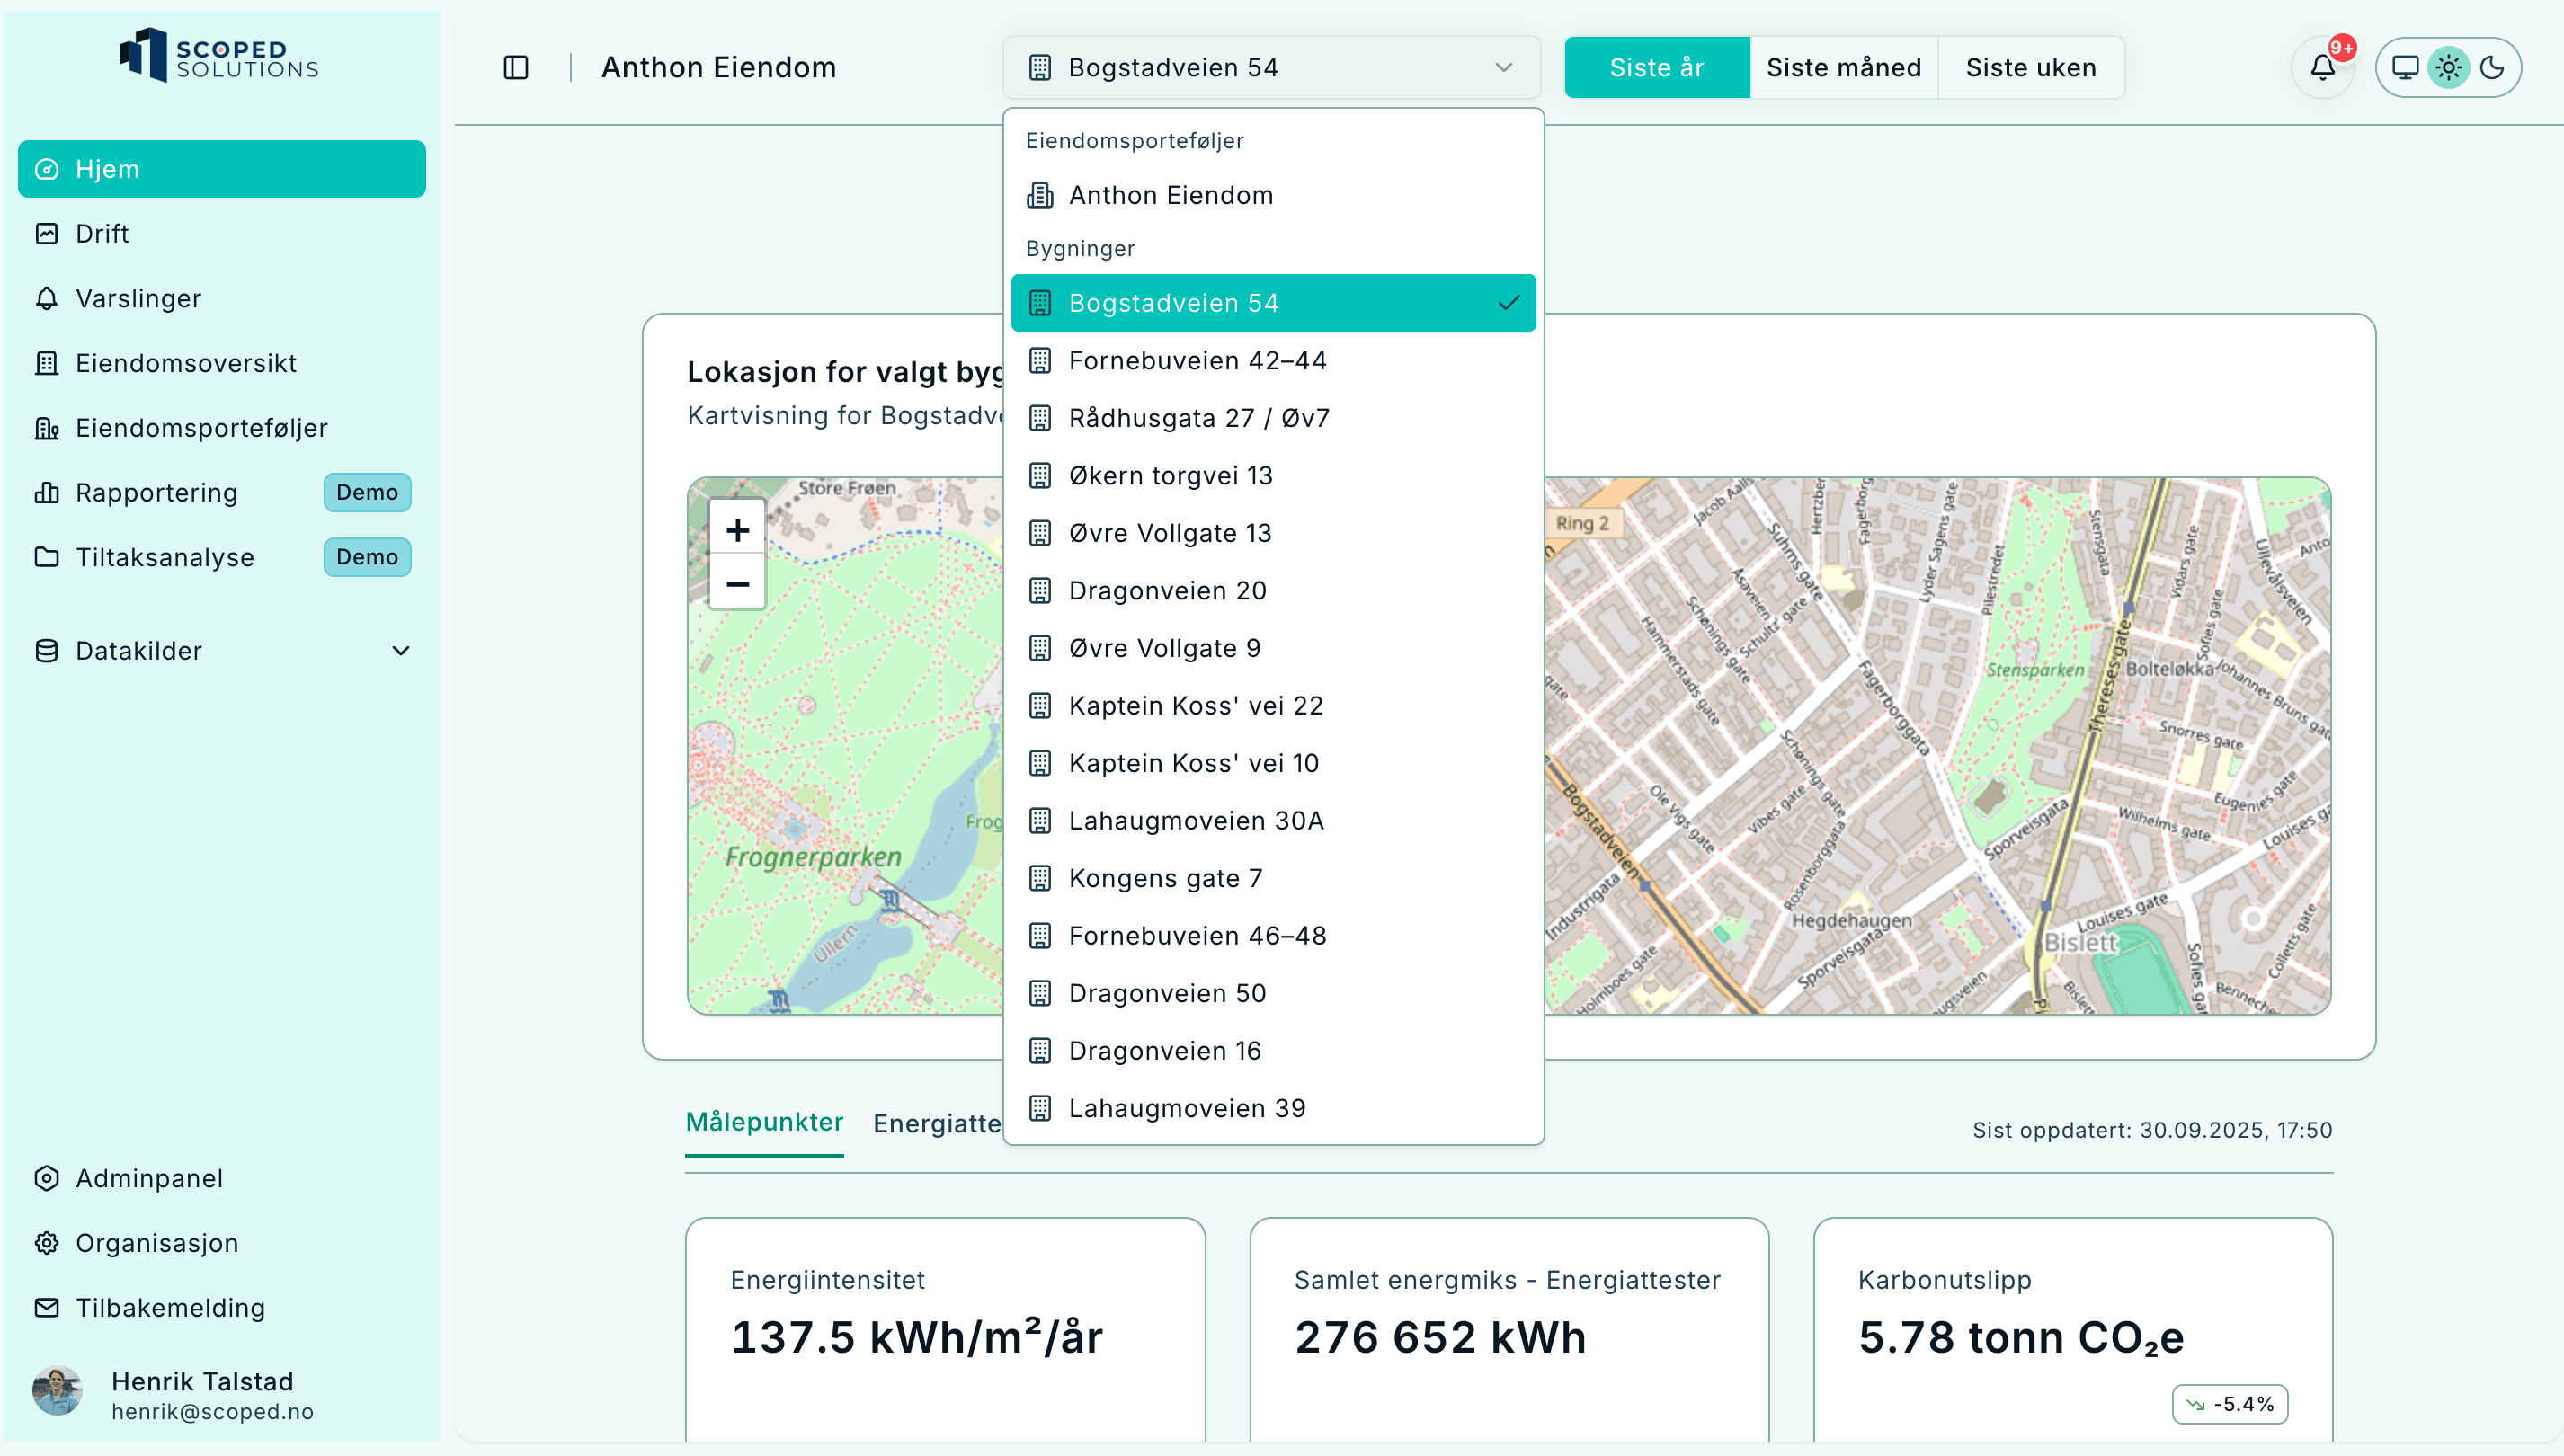Switch to system theme mode
The image size is (2564, 1456).
click(2404, 67)
